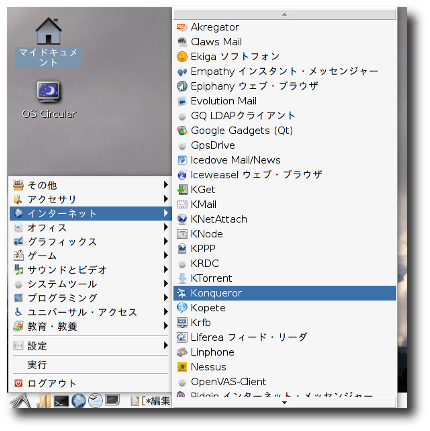Open the GQ LDAPクライアント entry
Viewport: 430px width, 431px height.
coord(285,116)
